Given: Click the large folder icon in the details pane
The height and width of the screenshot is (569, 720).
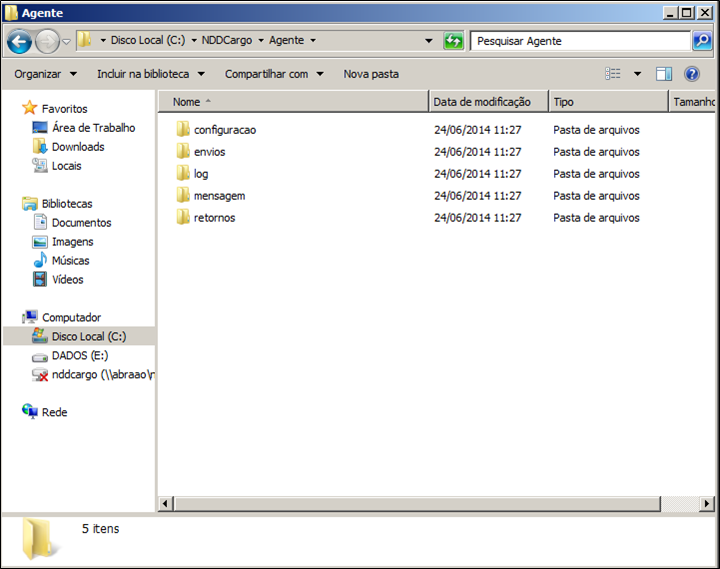Looking at the screenshot, I should click(39, 539).
